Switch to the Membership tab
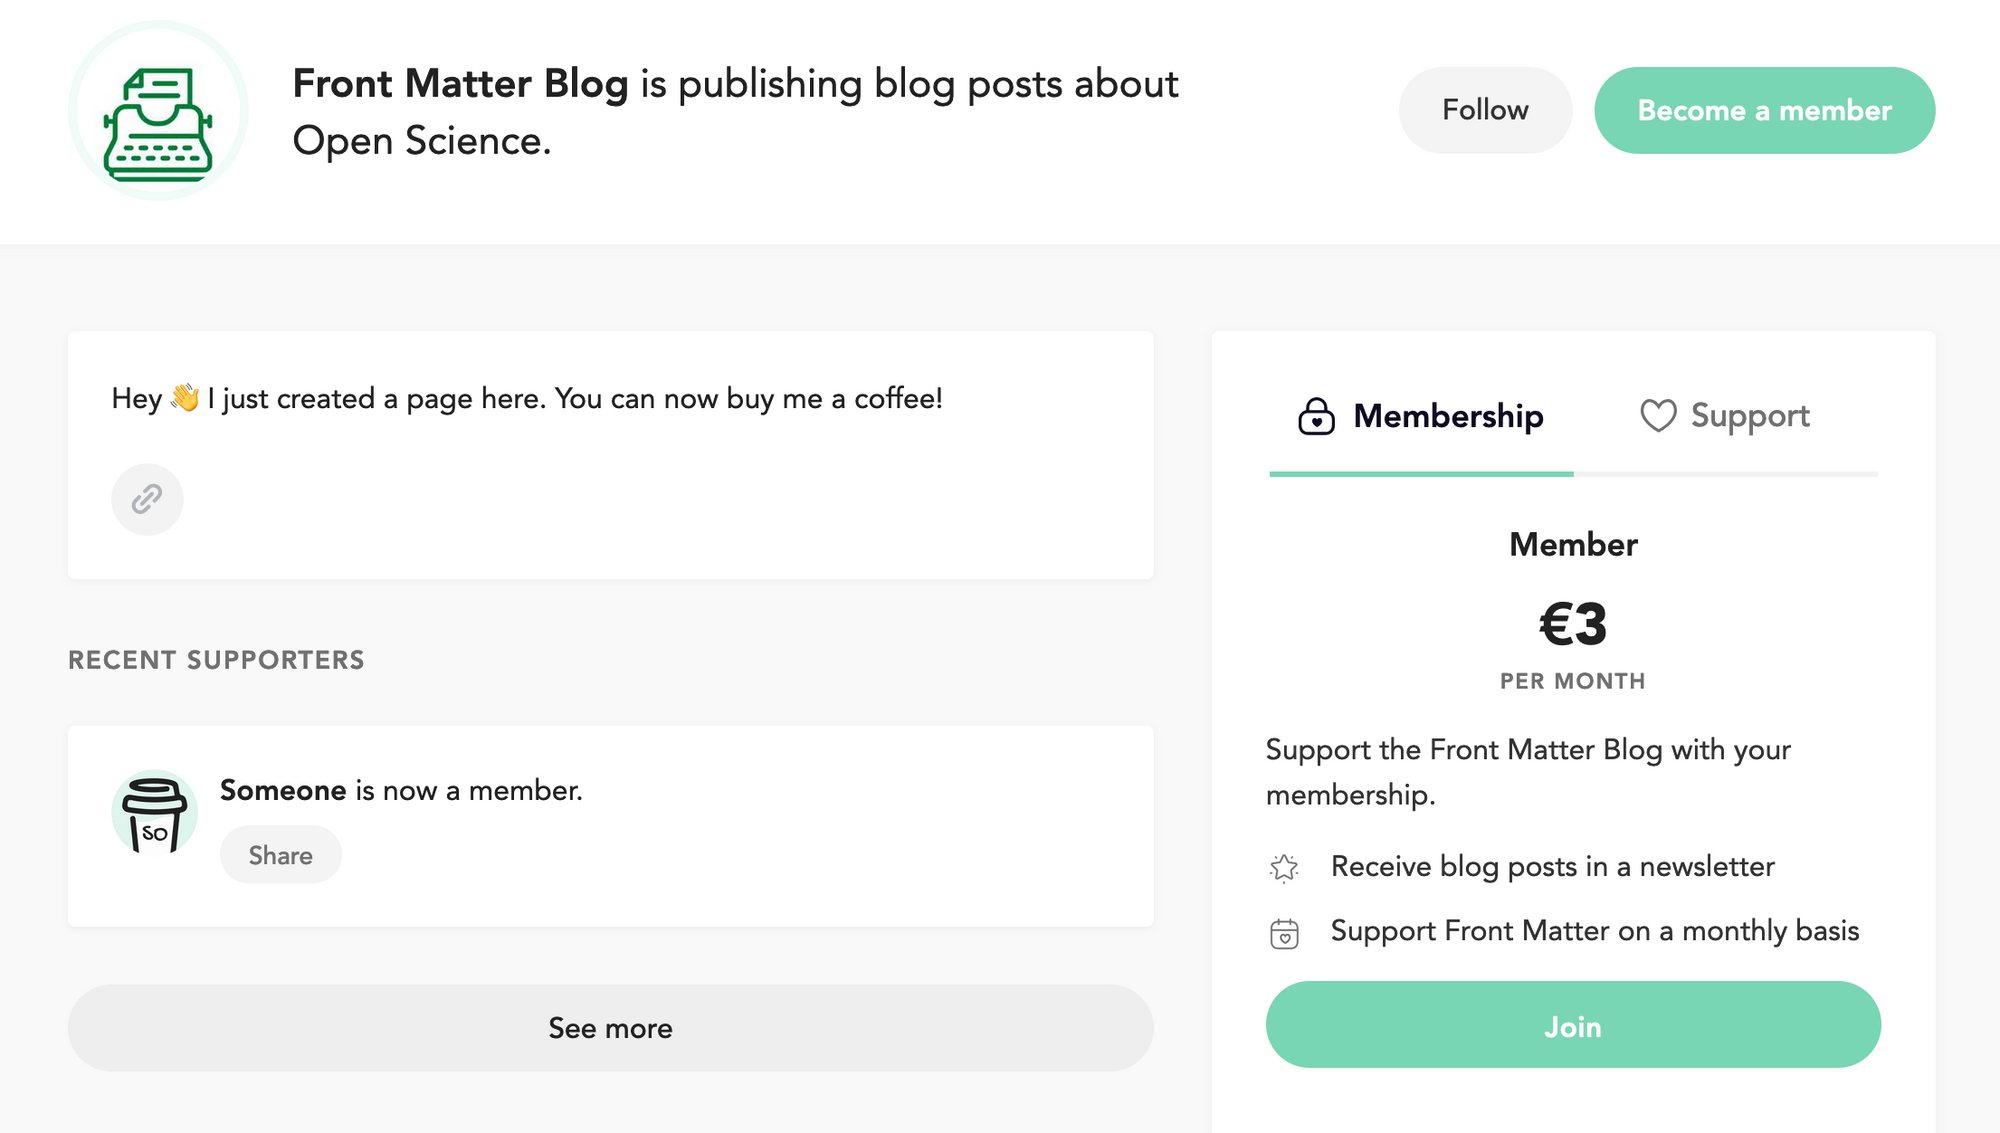This screenshot has height=1133, width=2000. coord(1421,417)
